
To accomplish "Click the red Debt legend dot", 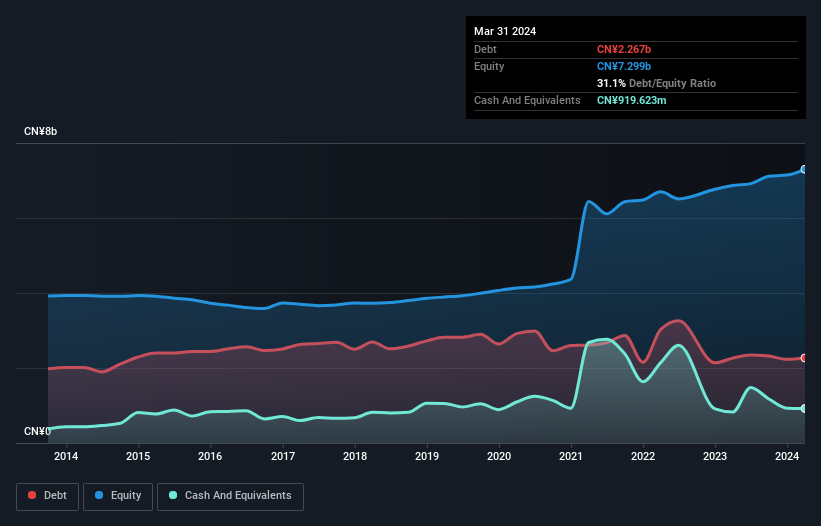I will coord(32,495).
